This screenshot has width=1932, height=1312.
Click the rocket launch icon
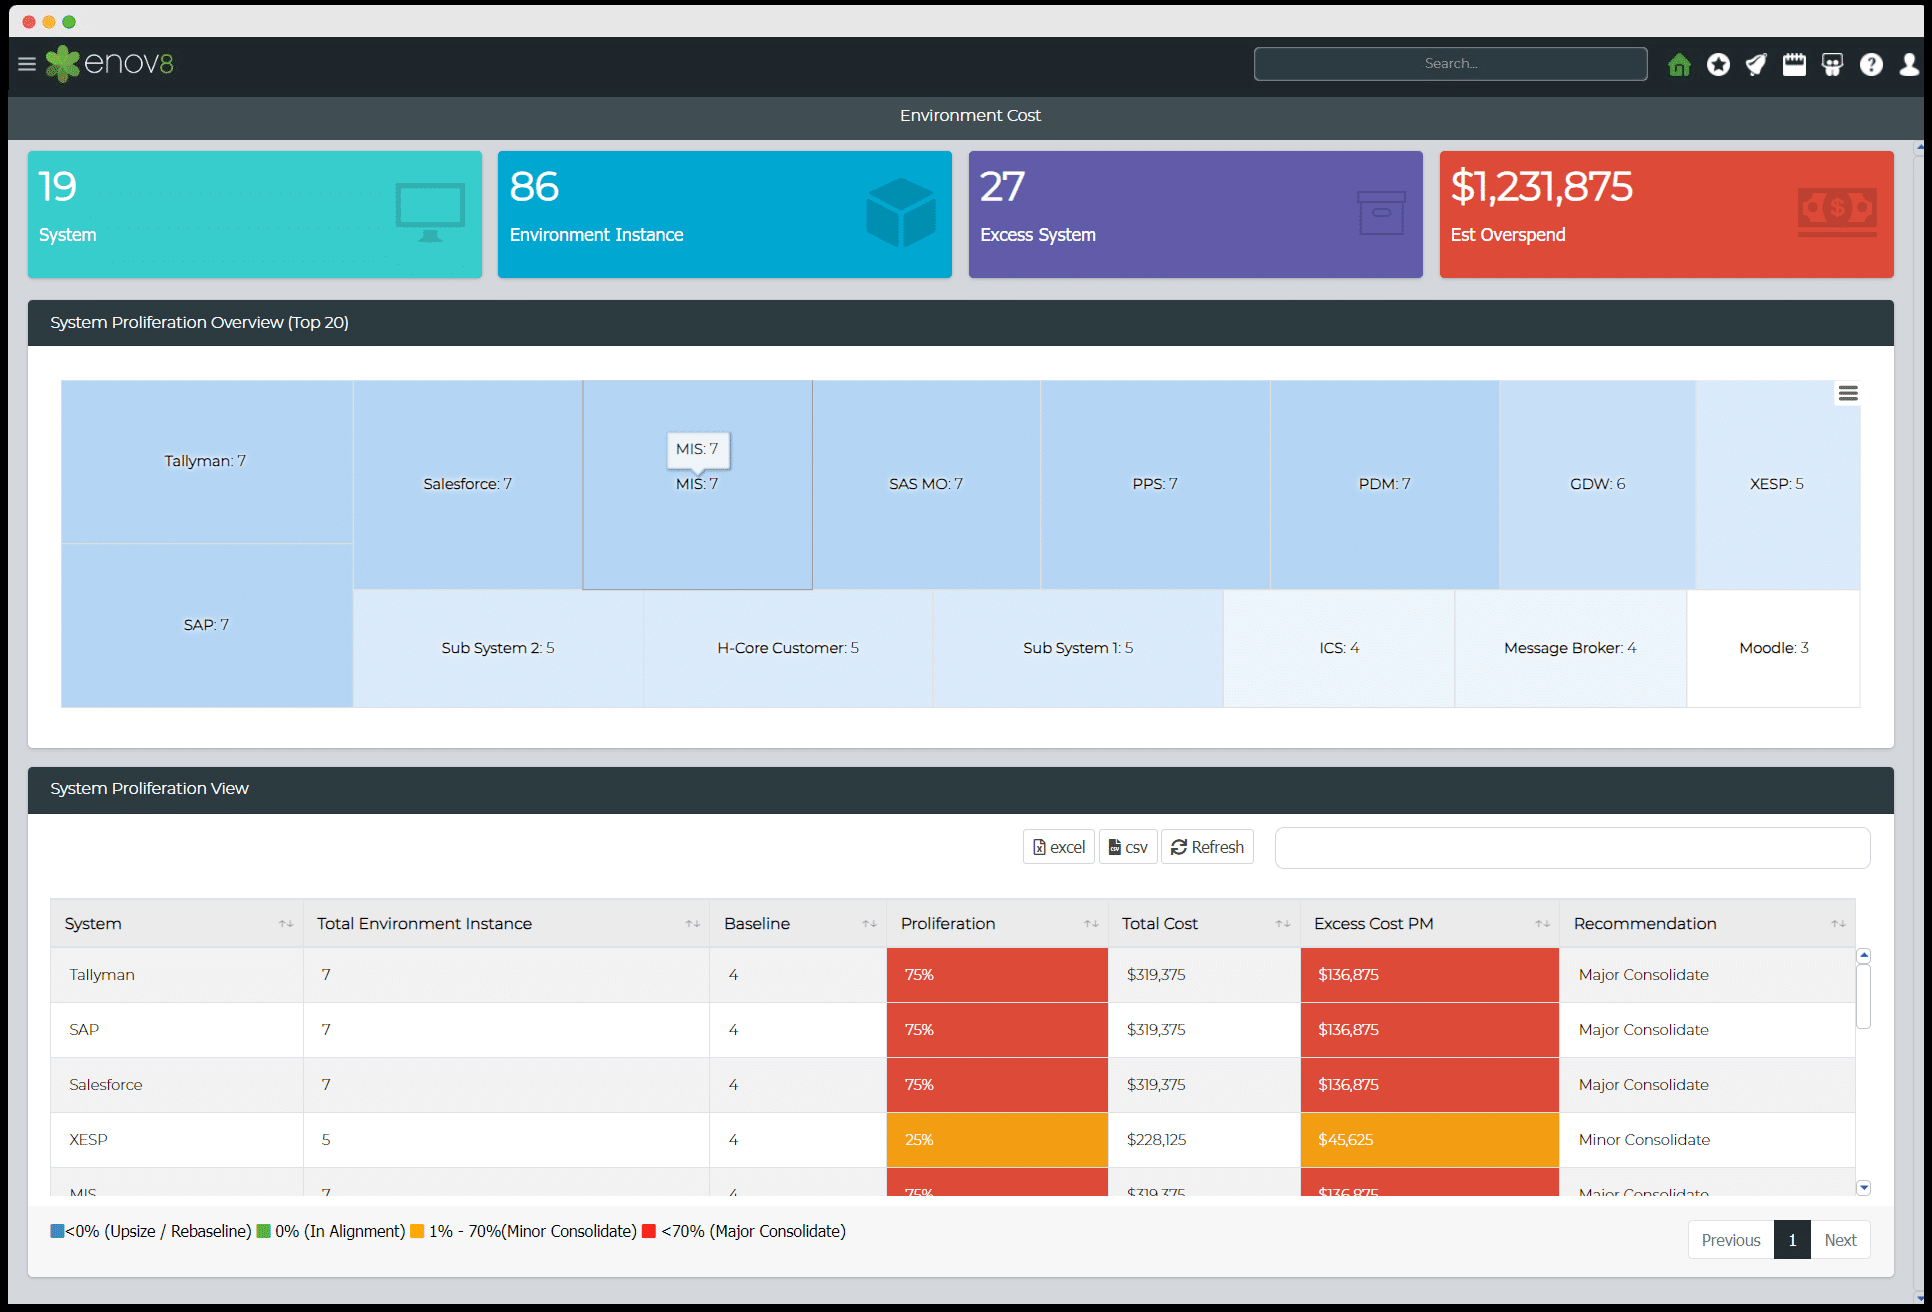coord(1756,64)
